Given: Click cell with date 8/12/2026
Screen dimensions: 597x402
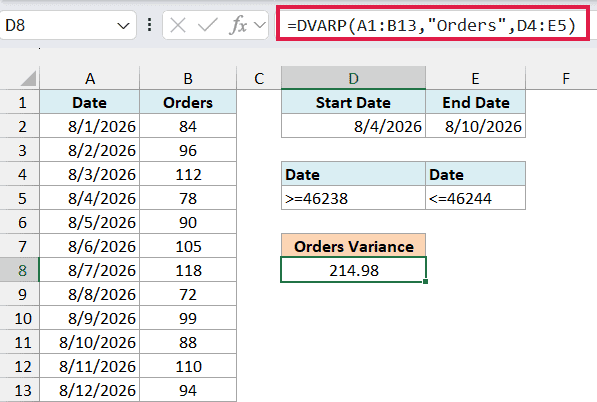Looking at the screenshot, I should (x=89, y=390).
